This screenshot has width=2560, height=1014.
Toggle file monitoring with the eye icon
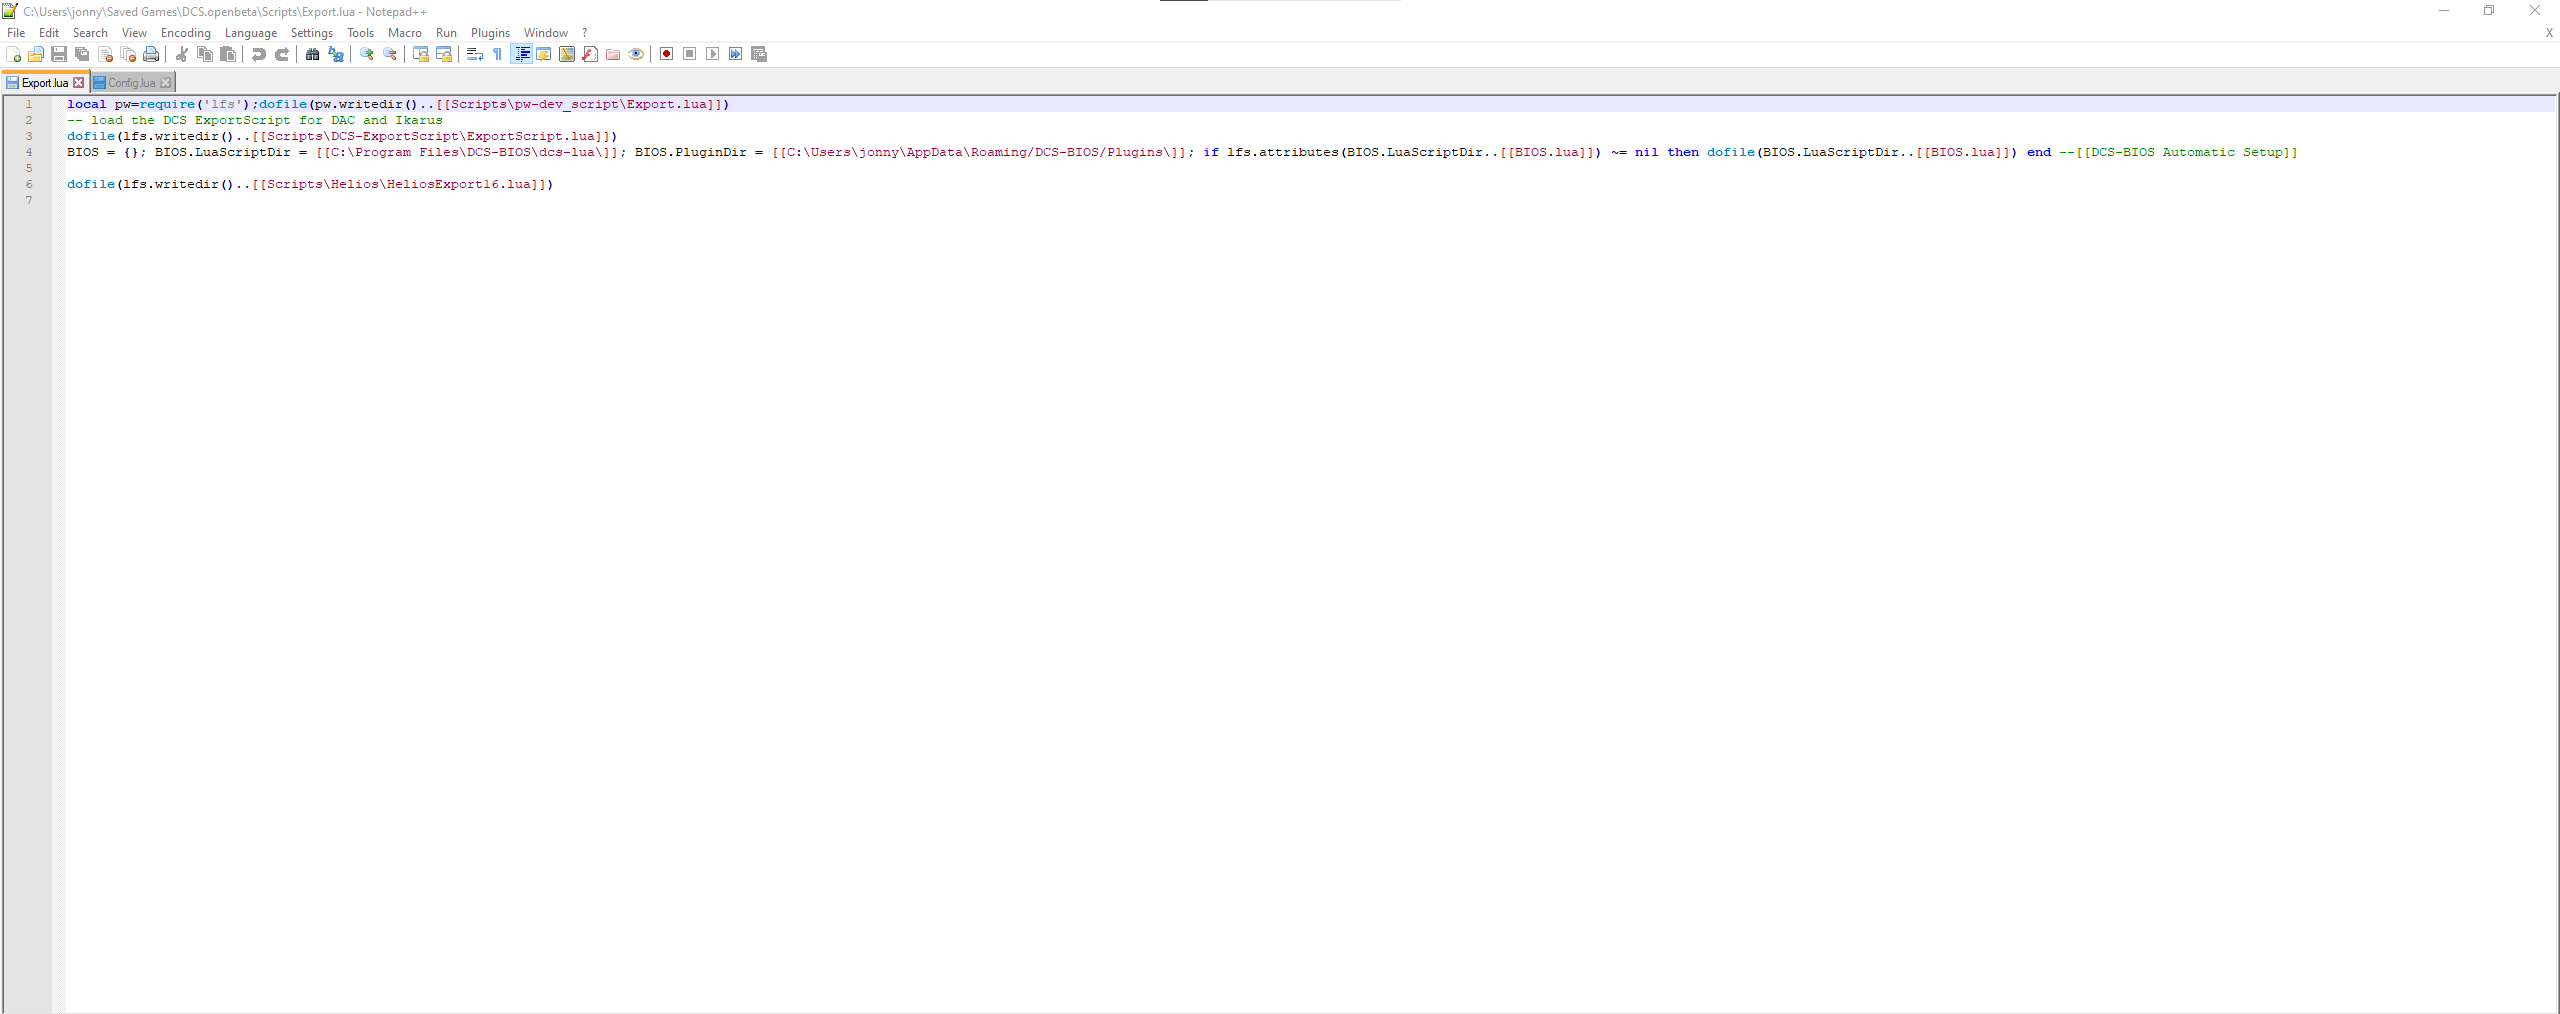coord(636,54)
